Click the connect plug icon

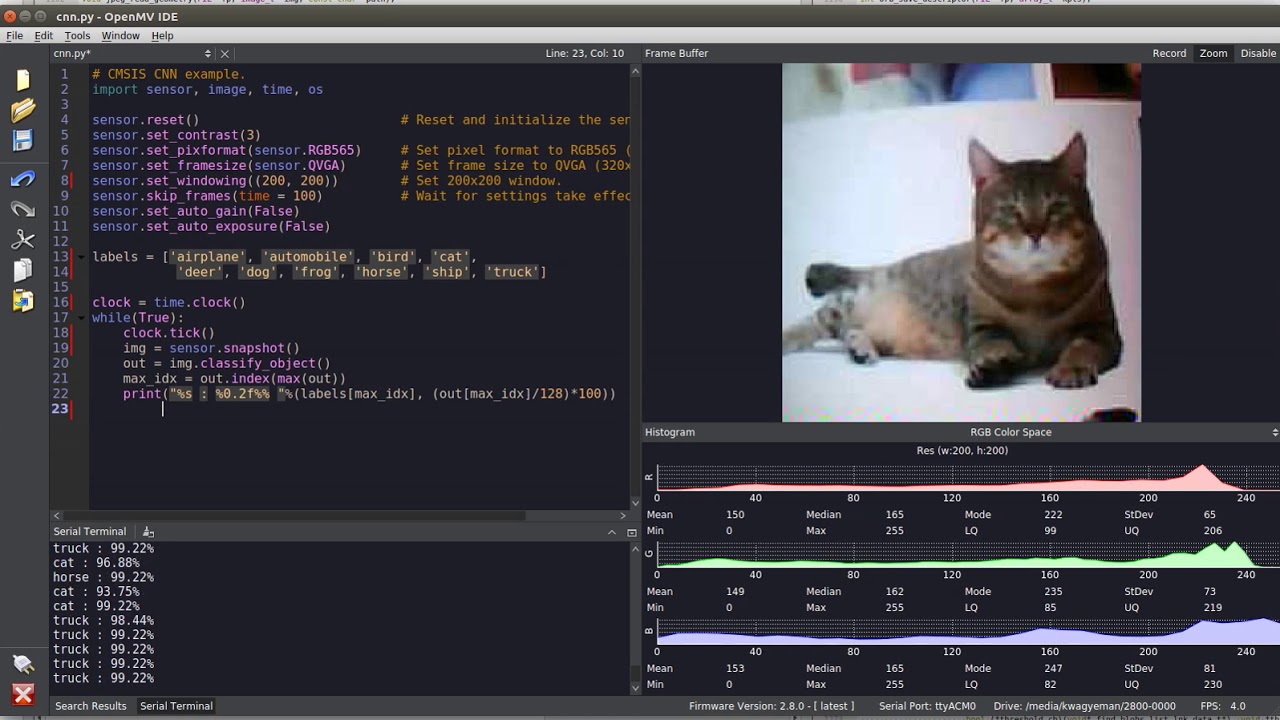23,663
